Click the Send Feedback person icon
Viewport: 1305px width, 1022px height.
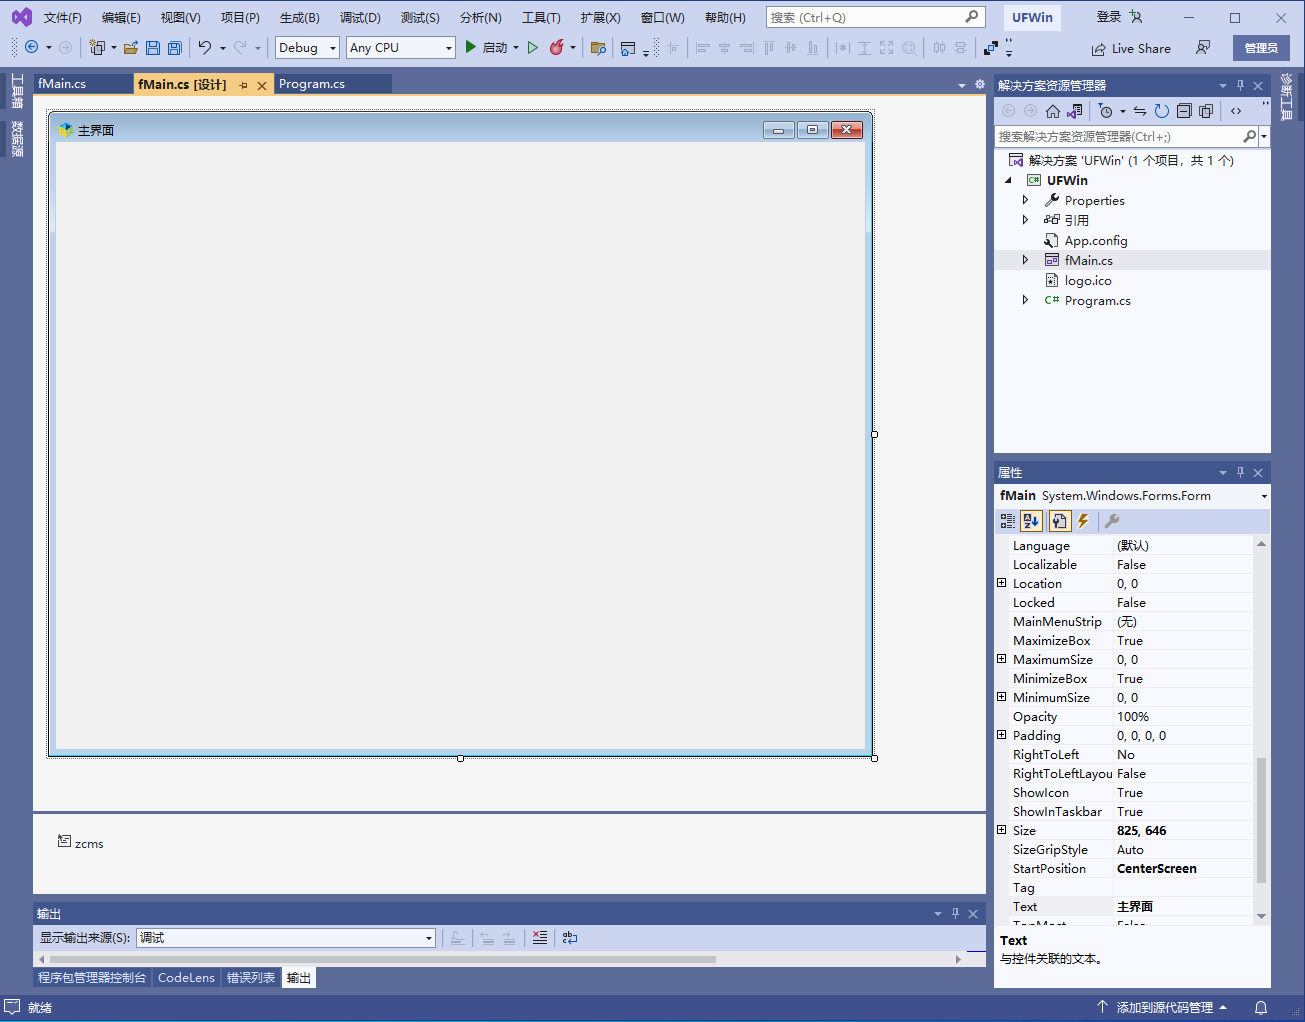[1203, 47]
